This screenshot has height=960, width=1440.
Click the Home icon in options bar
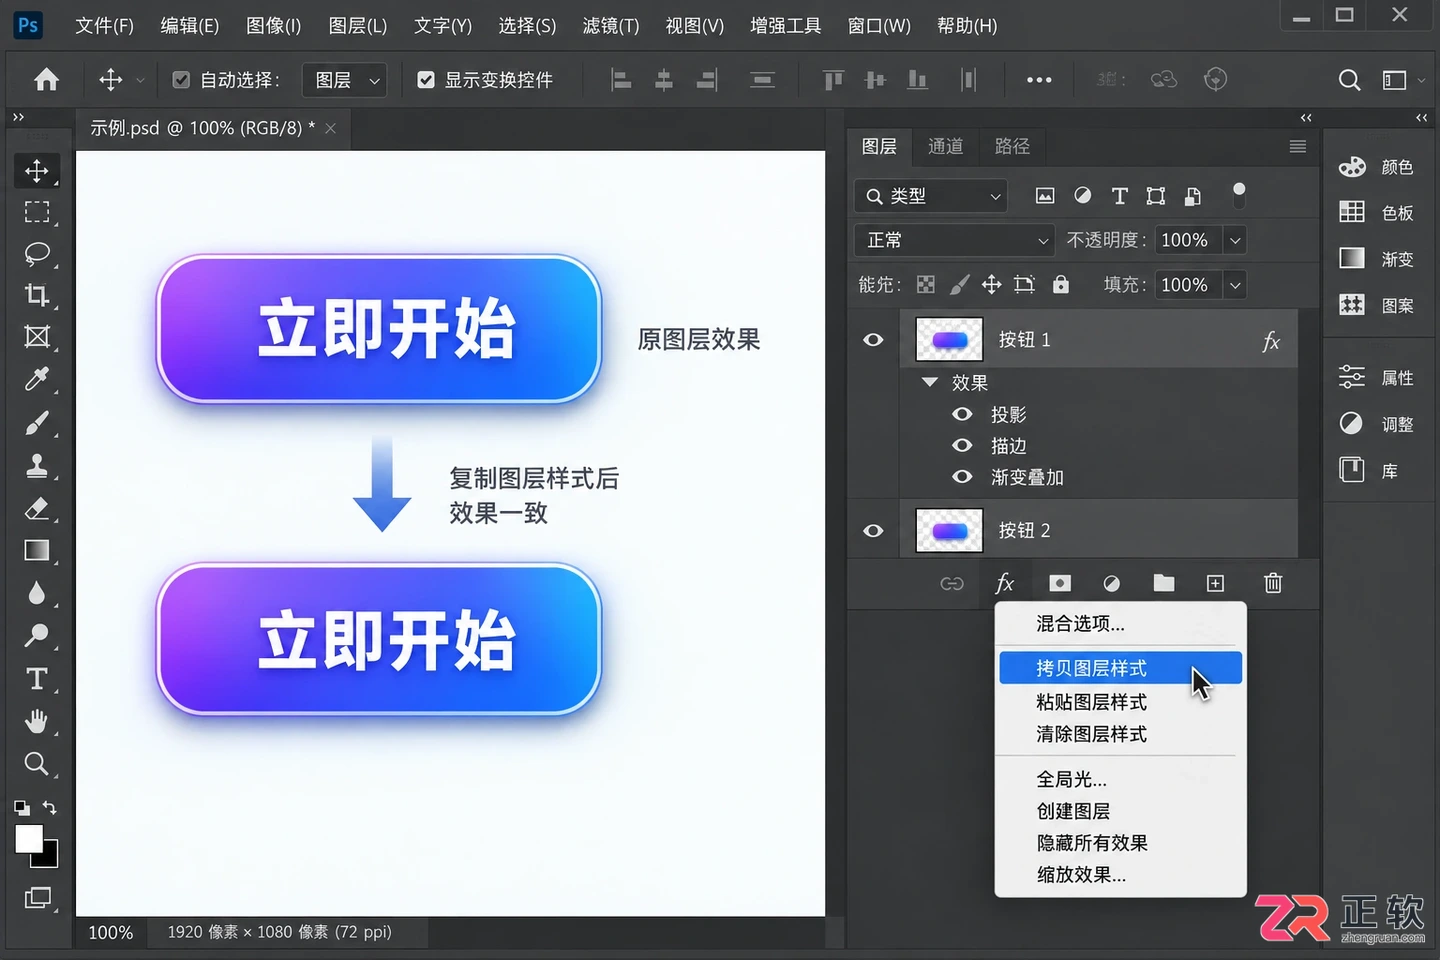click(46, 80)
